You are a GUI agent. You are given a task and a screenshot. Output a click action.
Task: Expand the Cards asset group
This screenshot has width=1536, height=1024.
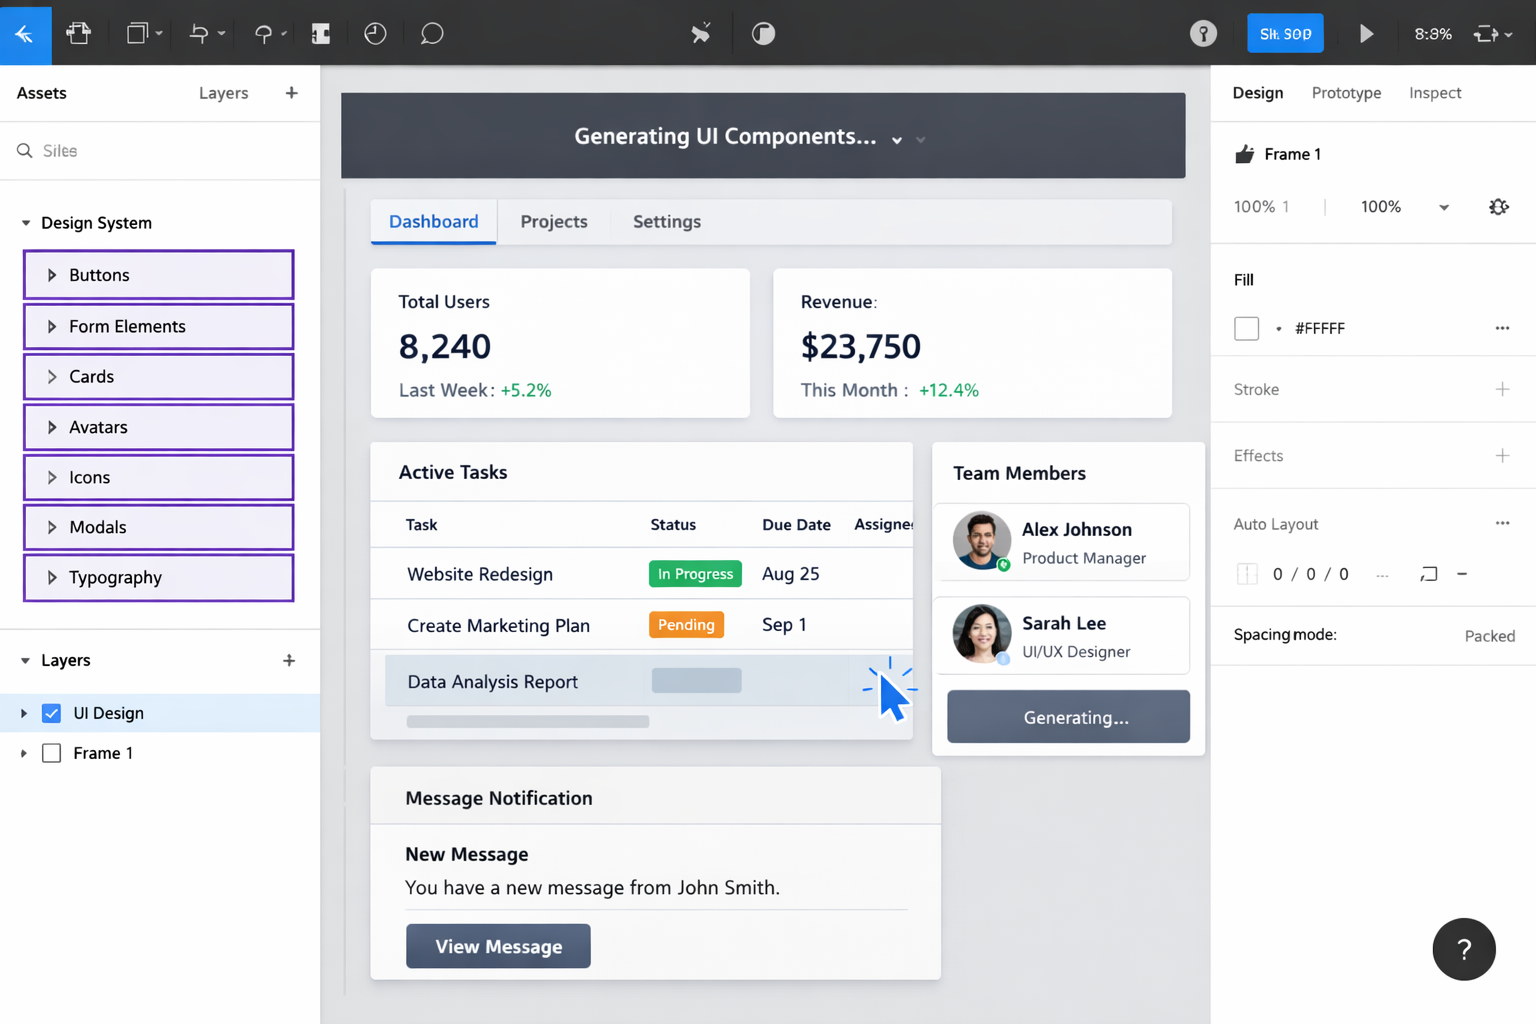(52, 377)
